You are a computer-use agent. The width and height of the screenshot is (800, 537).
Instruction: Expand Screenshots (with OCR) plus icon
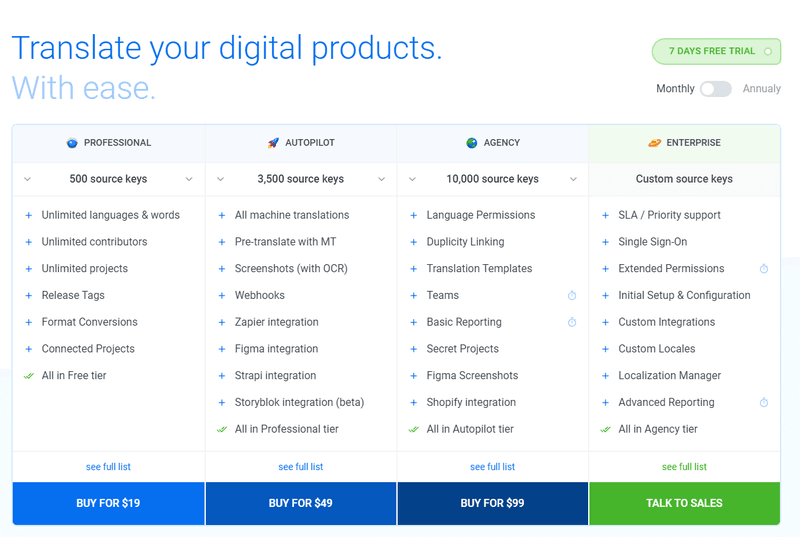tap(221, 269)
